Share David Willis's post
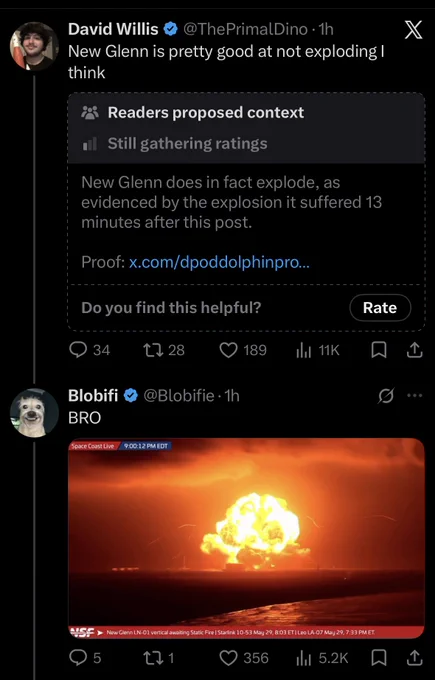The height and width of the screenshot is (680, 435). click(x=414, y=350)
